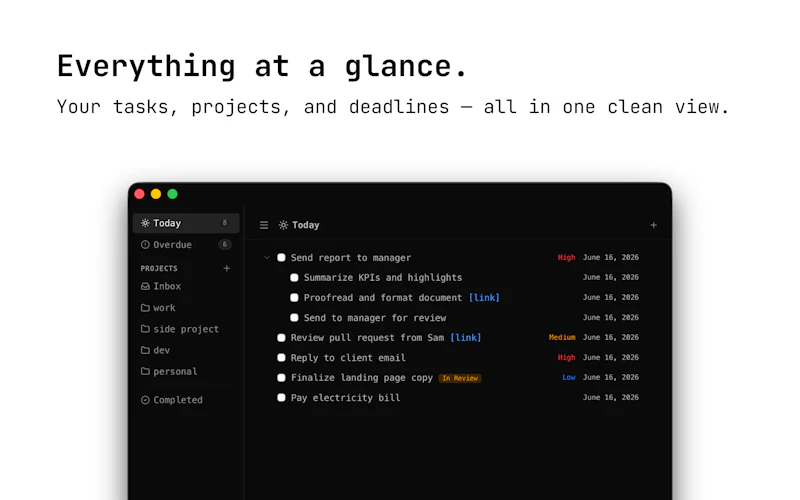Minimize window with yellow button
The image size is (800, 500).
[x=156, y=194]
